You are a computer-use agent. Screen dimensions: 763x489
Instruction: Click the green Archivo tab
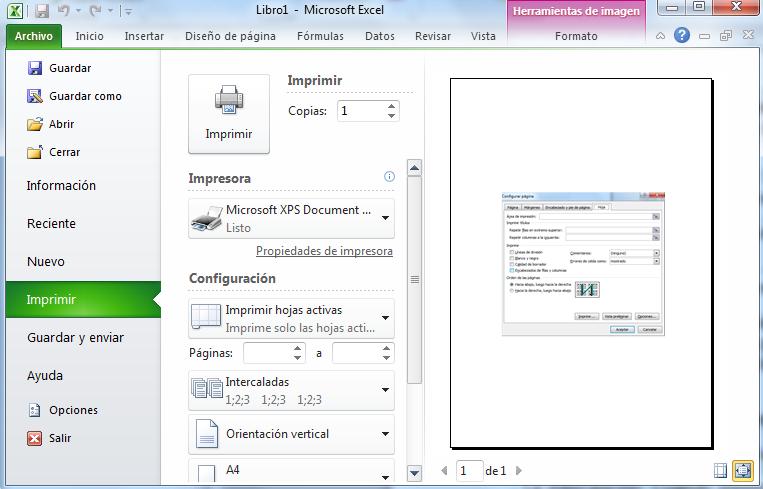pos(34,36)
